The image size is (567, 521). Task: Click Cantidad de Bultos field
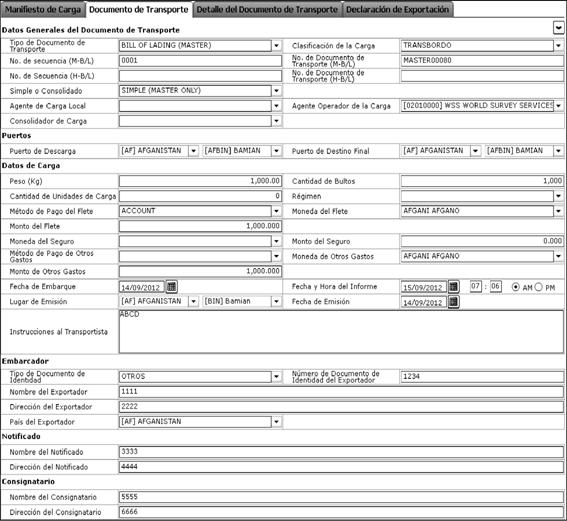[482, 181]
